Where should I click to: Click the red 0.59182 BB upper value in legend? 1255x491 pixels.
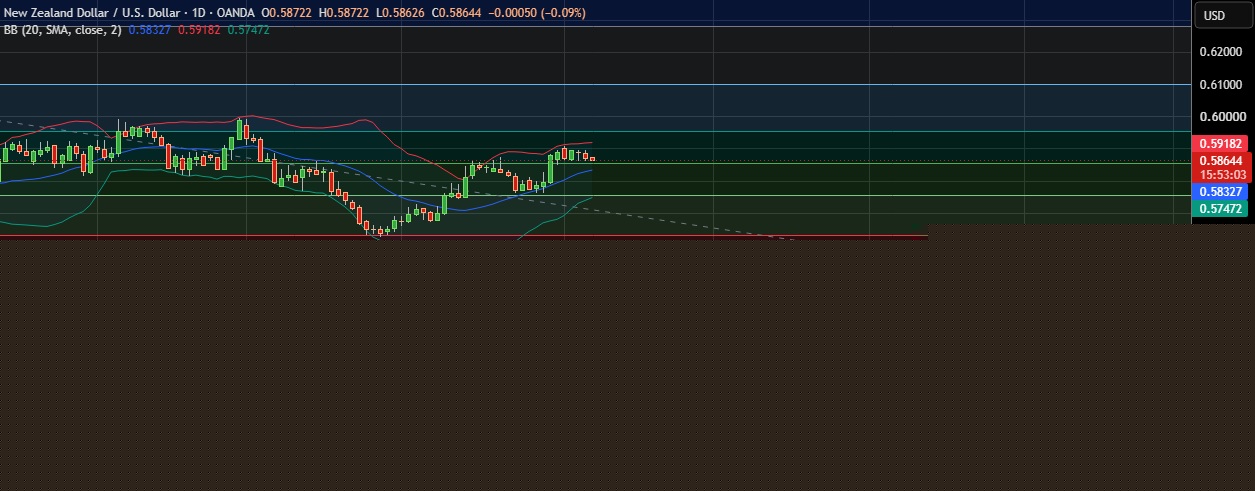pos(200,30)
